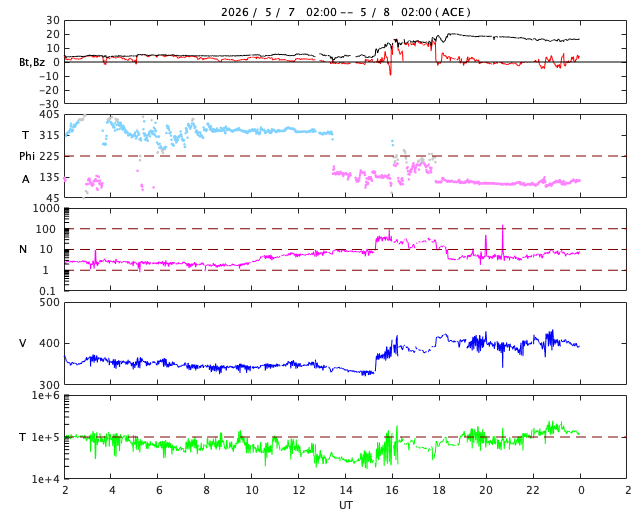Click the '8' hour tick on UT axis
The width and height of the screenshot is (640, 512).
pos(206,490)
